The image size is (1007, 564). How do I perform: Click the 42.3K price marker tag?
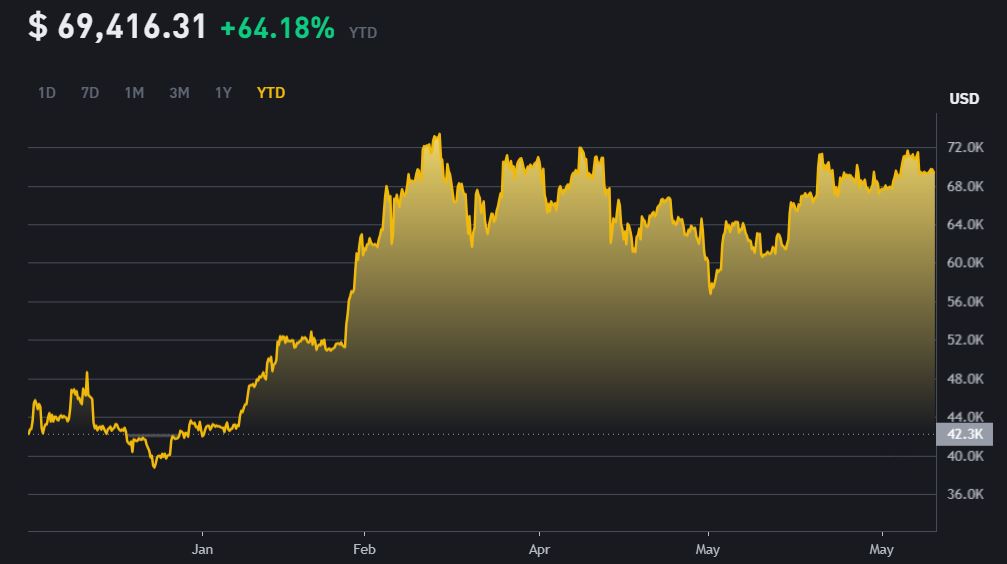[965, 434]
